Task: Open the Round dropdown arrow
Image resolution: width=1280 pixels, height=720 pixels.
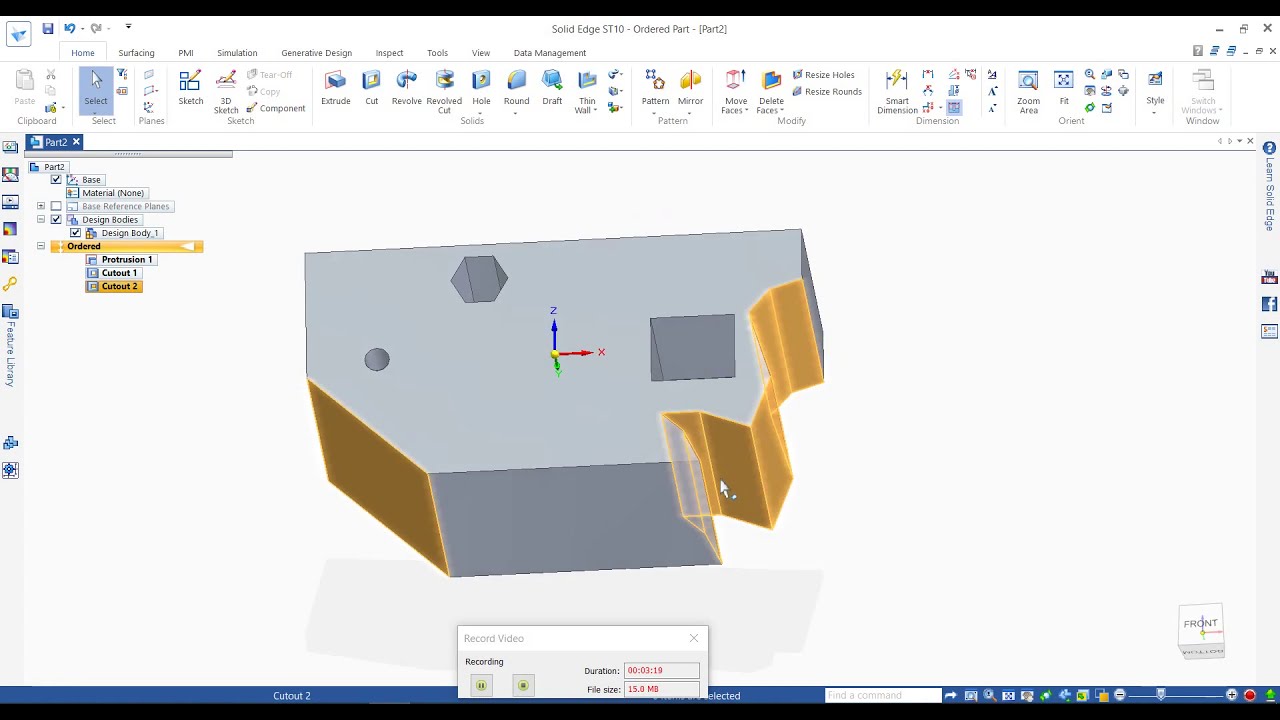Action: click(x=516, y=112)
